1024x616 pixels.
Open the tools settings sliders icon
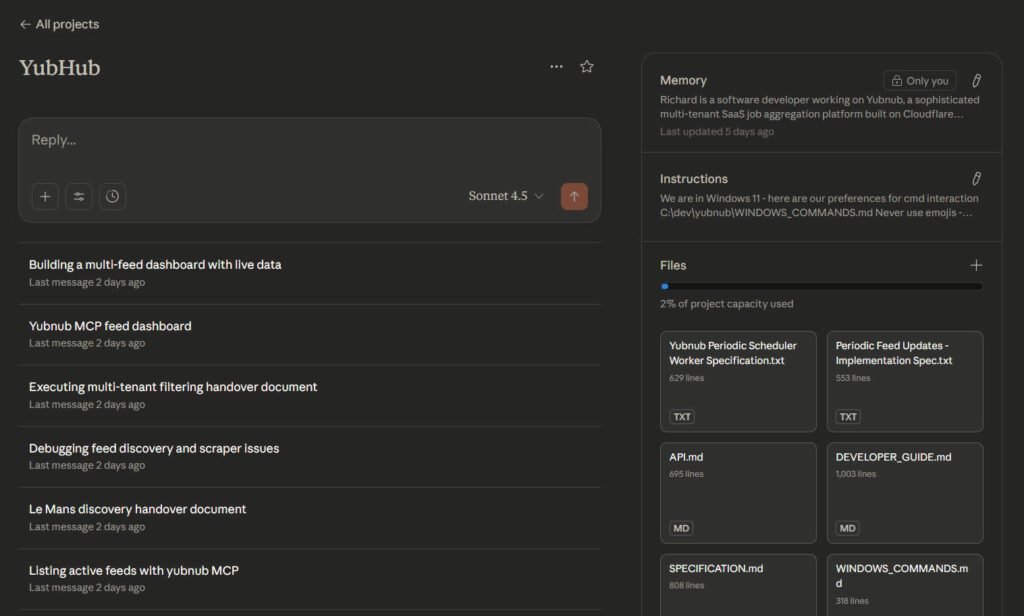coord(79,196)
